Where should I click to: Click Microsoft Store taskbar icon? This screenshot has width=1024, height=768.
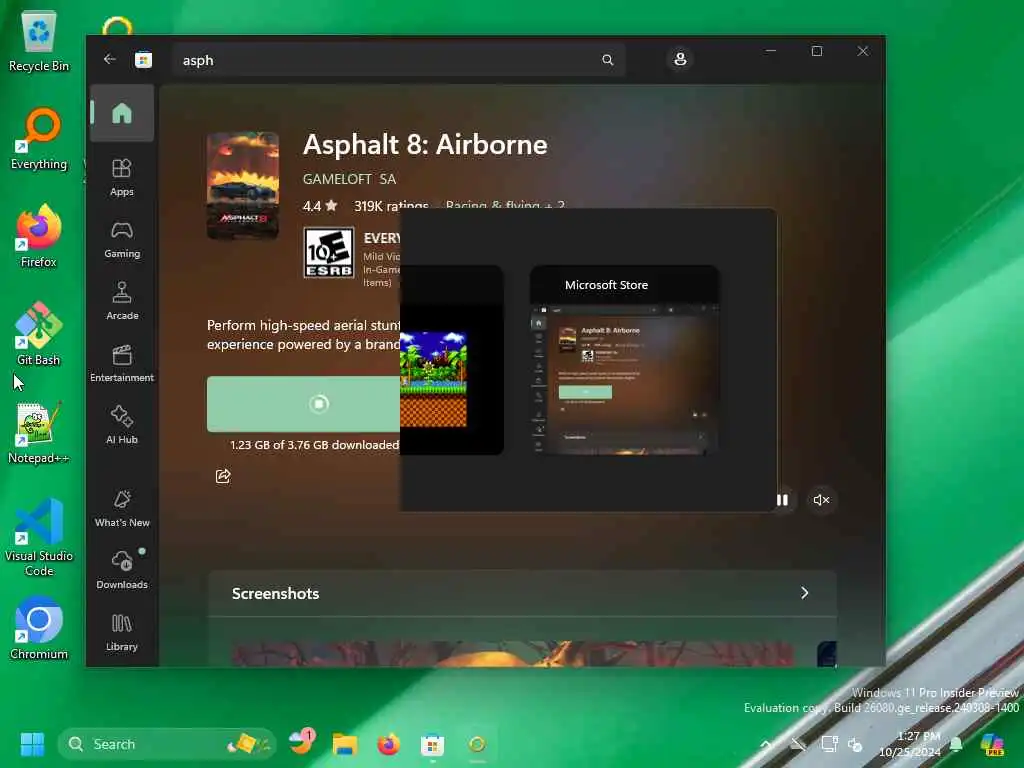click(432, 744)
